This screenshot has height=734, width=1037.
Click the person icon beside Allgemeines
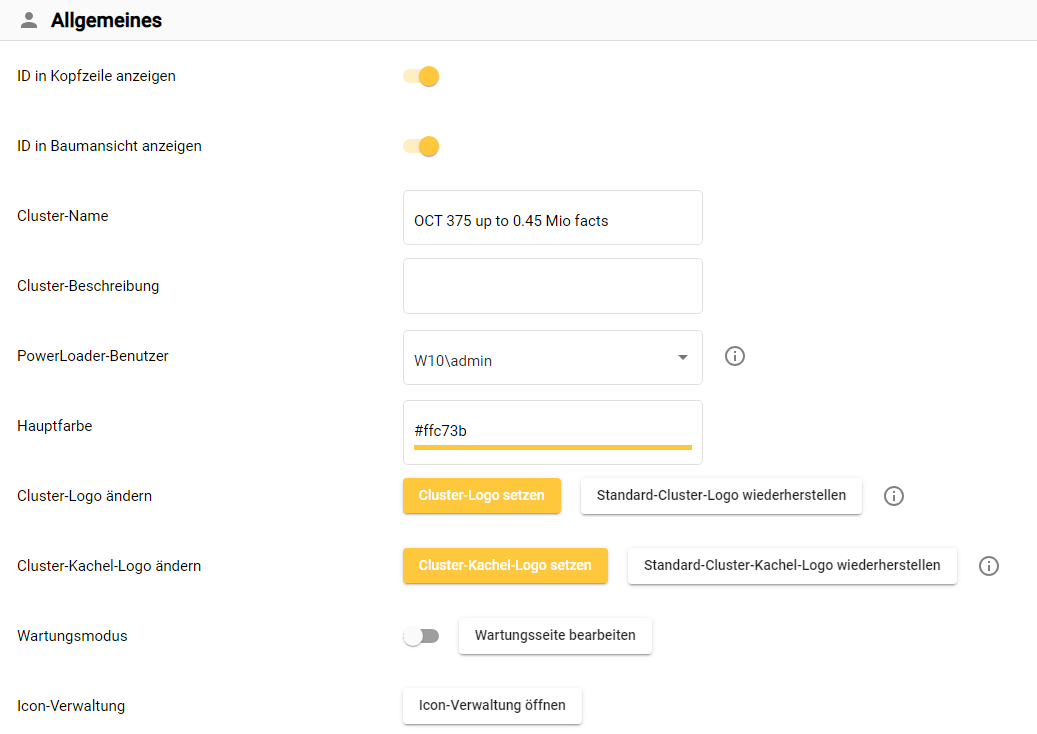tap(29, 20)
